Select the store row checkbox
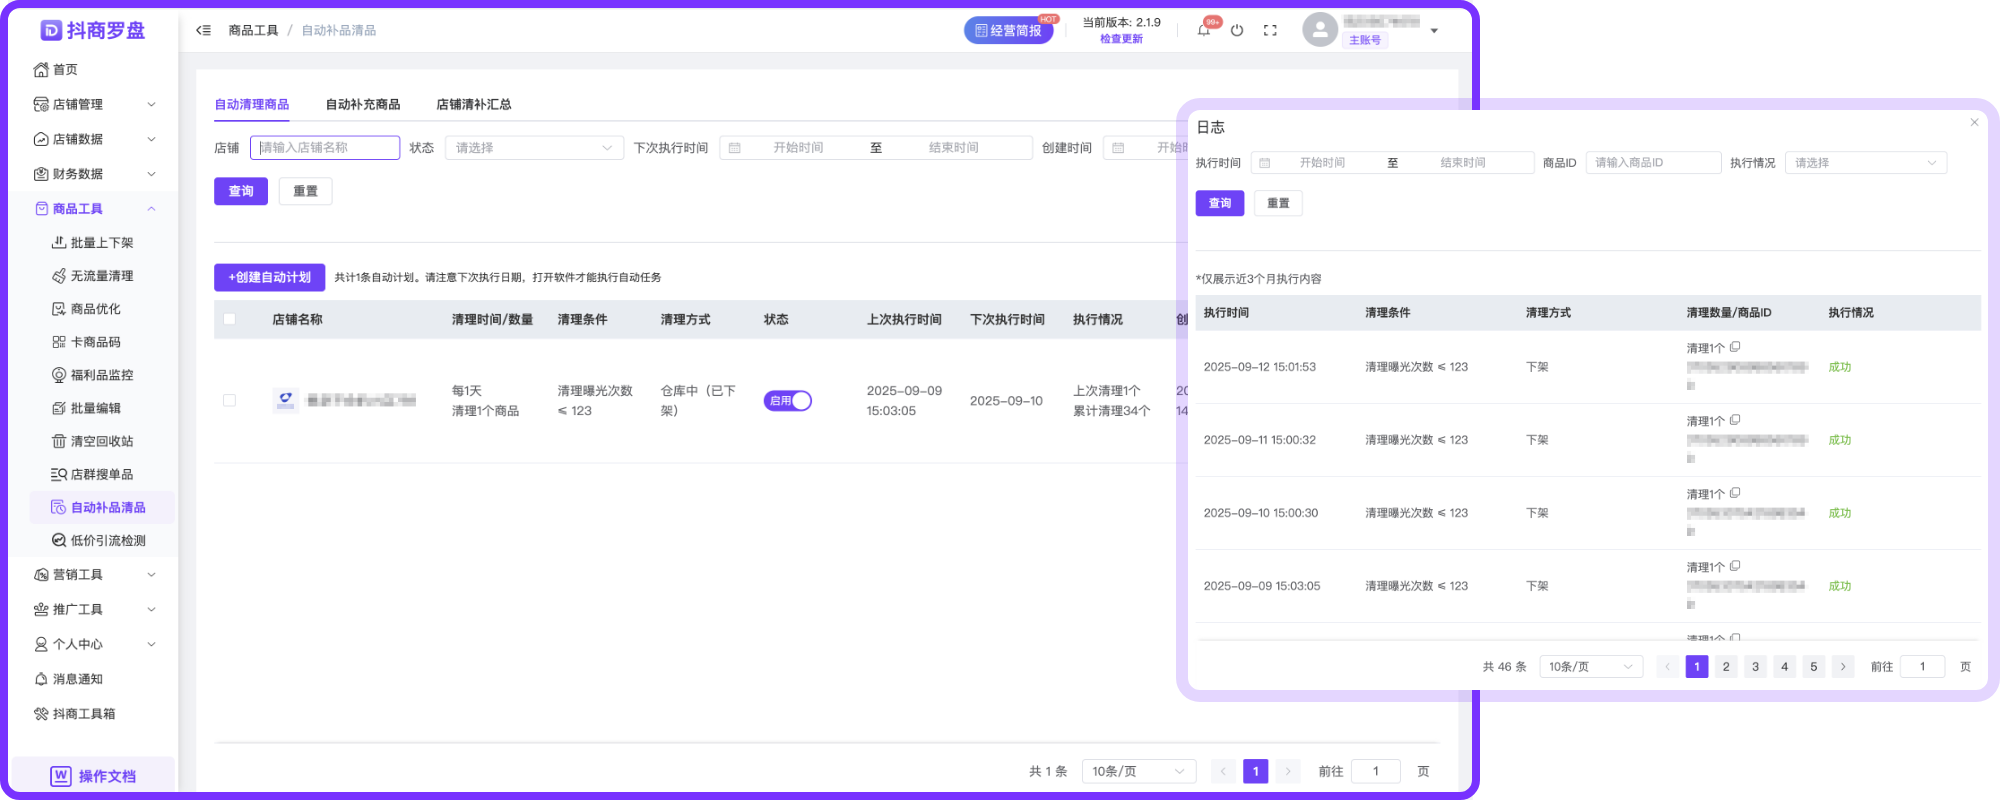2000x800 pixels. pyautogui.click(x=230, y=401)
